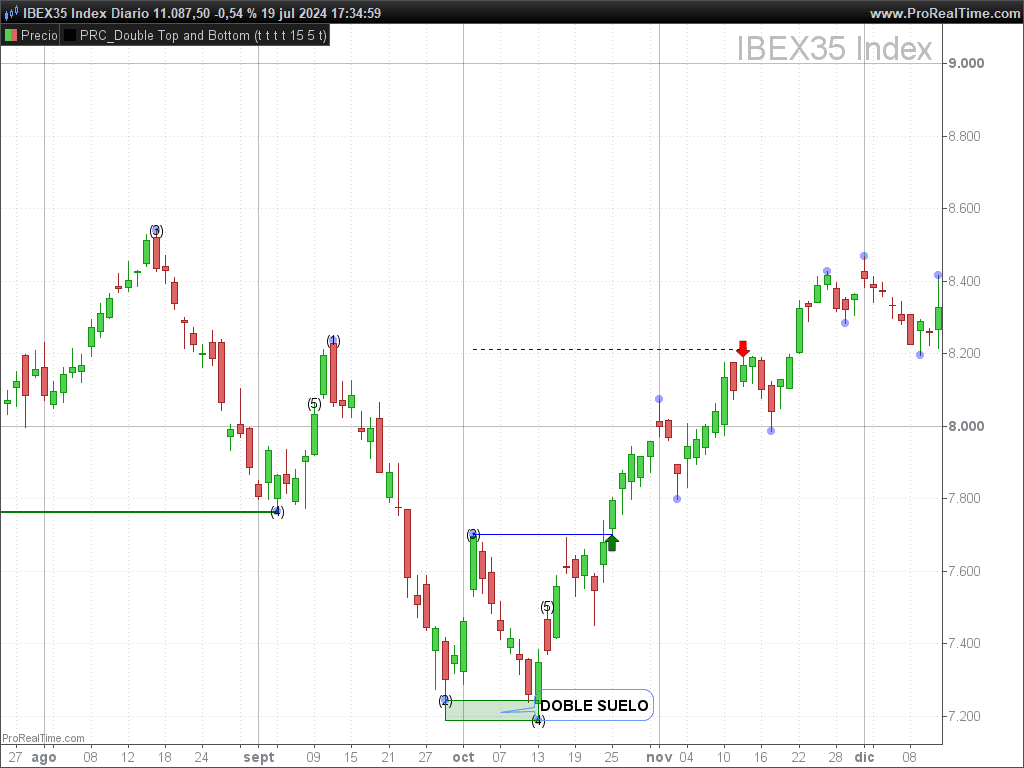Image resolution: width=1024 pixels, height=768 pixels.
Task: Click the candlestick chart icon in title bar
Action: [11, 13]
